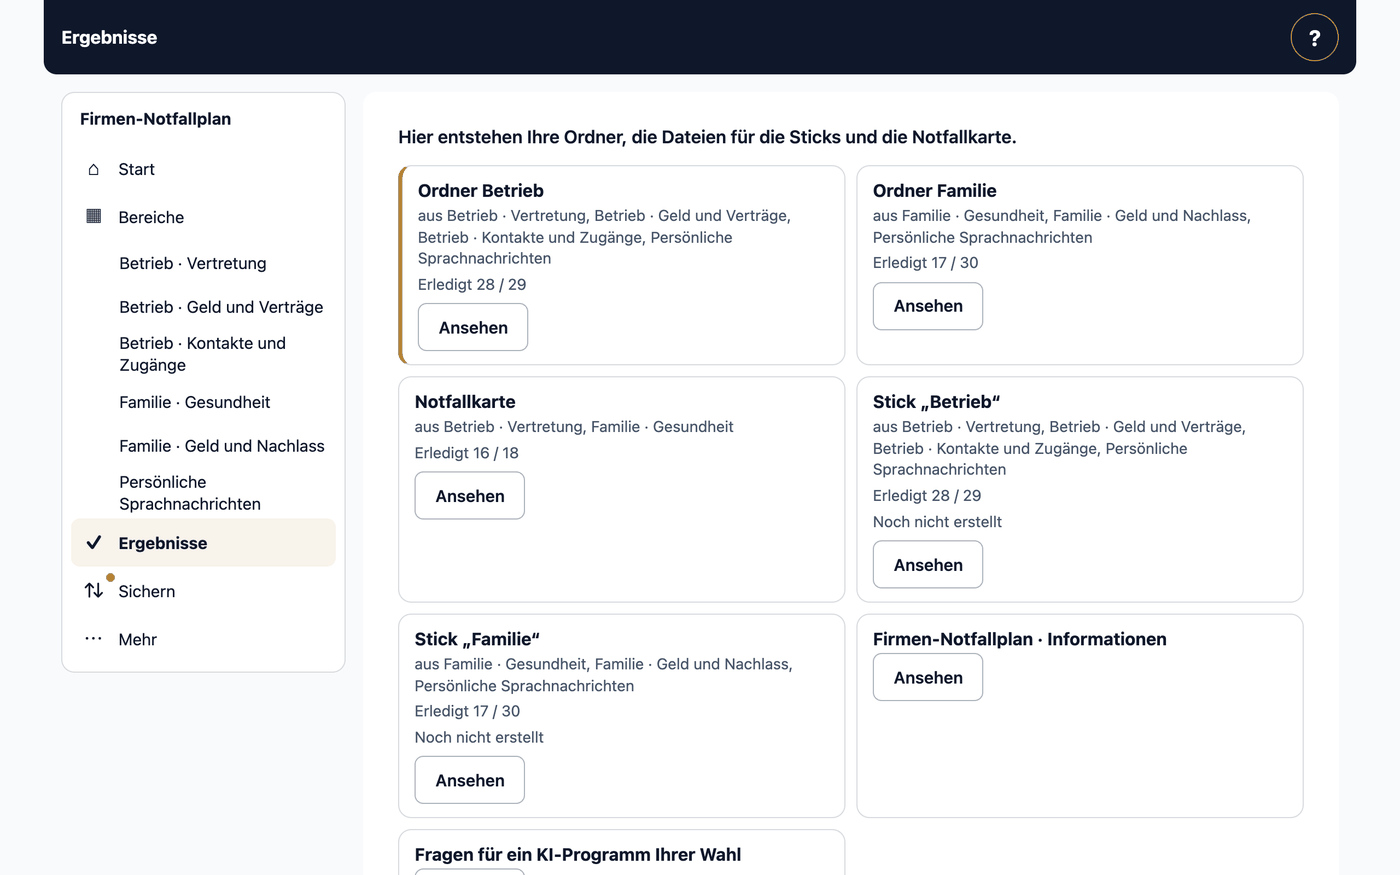The width and height of the screenshot is (1400, 875).
Task: Open Mehr in the sidebar
Action: [203, 639]
